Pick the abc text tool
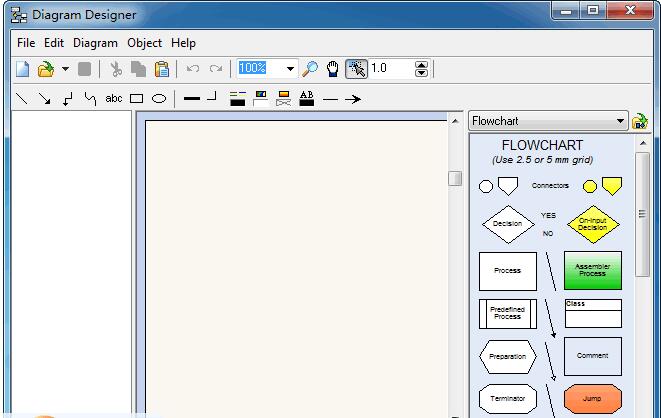Viewport: 661px width, 418px height. pyautogui.click(x=114, y=99)
